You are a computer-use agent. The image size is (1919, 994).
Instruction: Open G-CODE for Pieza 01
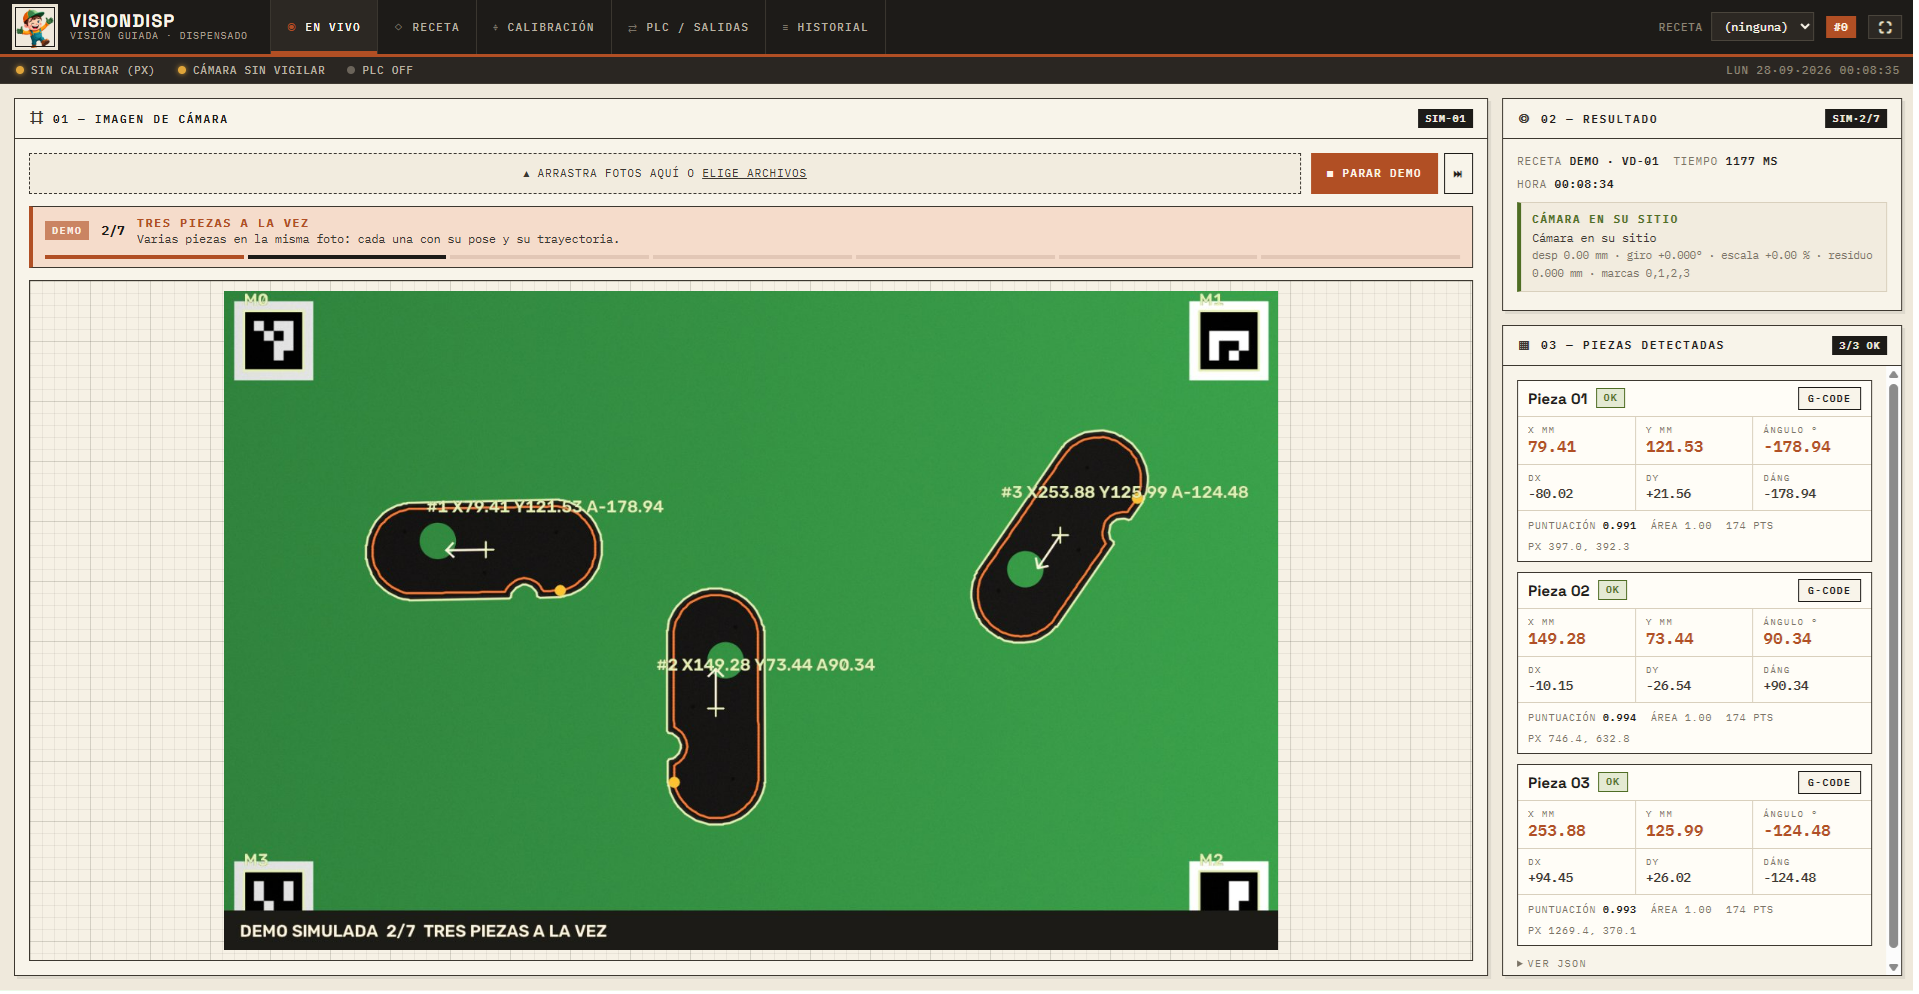click(x=1829, y=398)
